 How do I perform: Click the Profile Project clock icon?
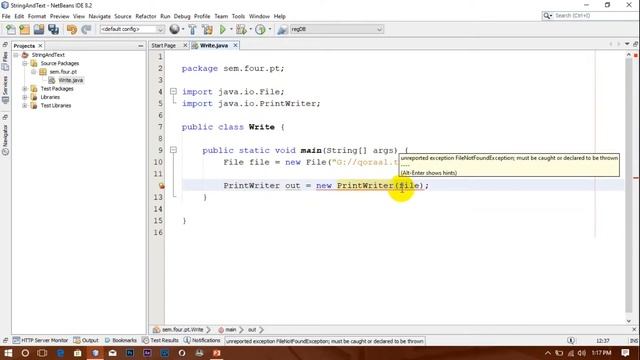(x=260, y=29)
